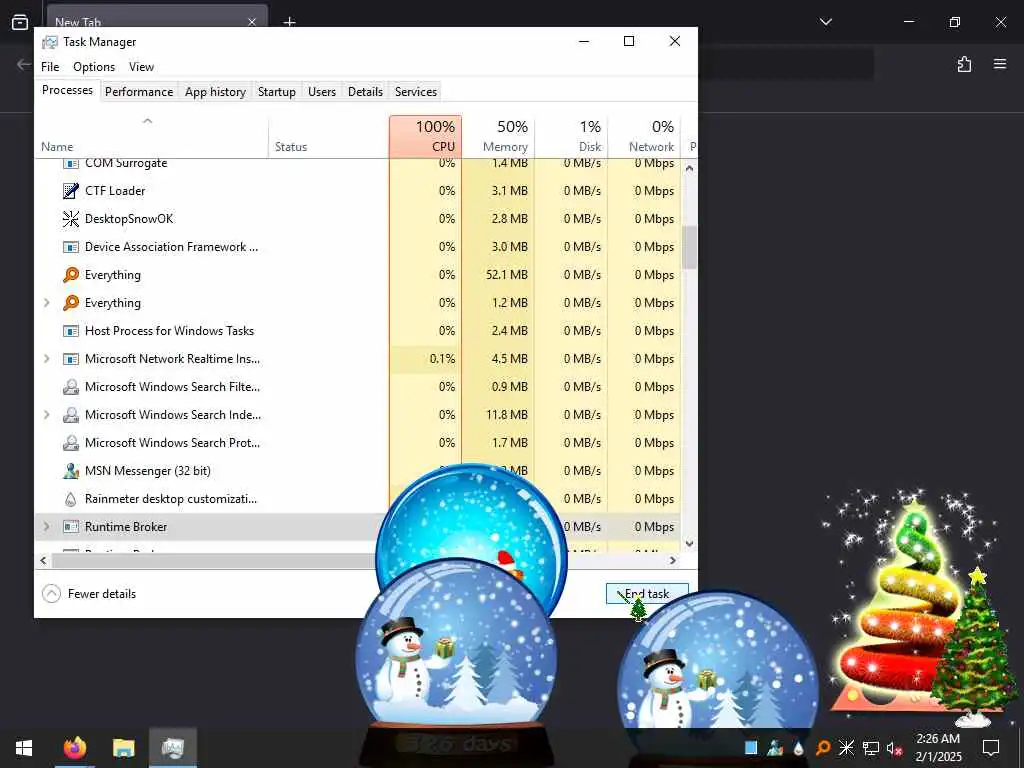Click the horizontal scroll left arrow

(x=44, y=560)
